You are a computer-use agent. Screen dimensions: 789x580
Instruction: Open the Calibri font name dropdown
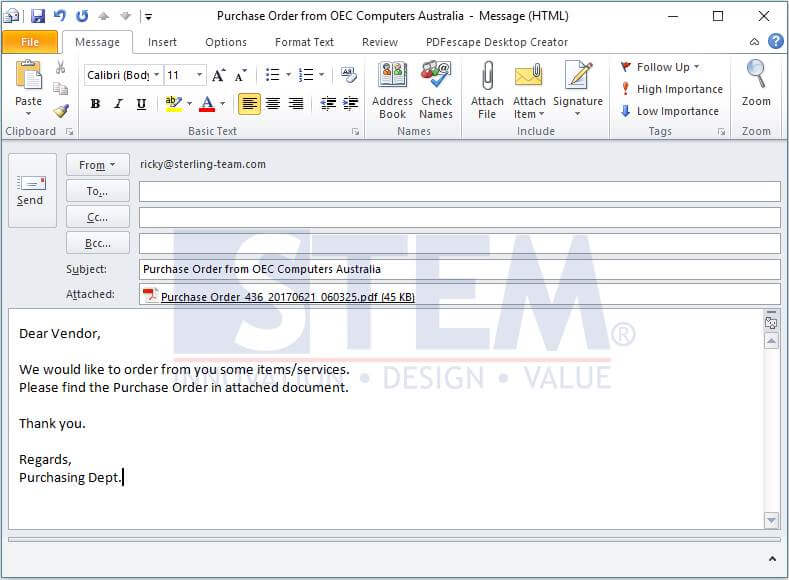156,75
